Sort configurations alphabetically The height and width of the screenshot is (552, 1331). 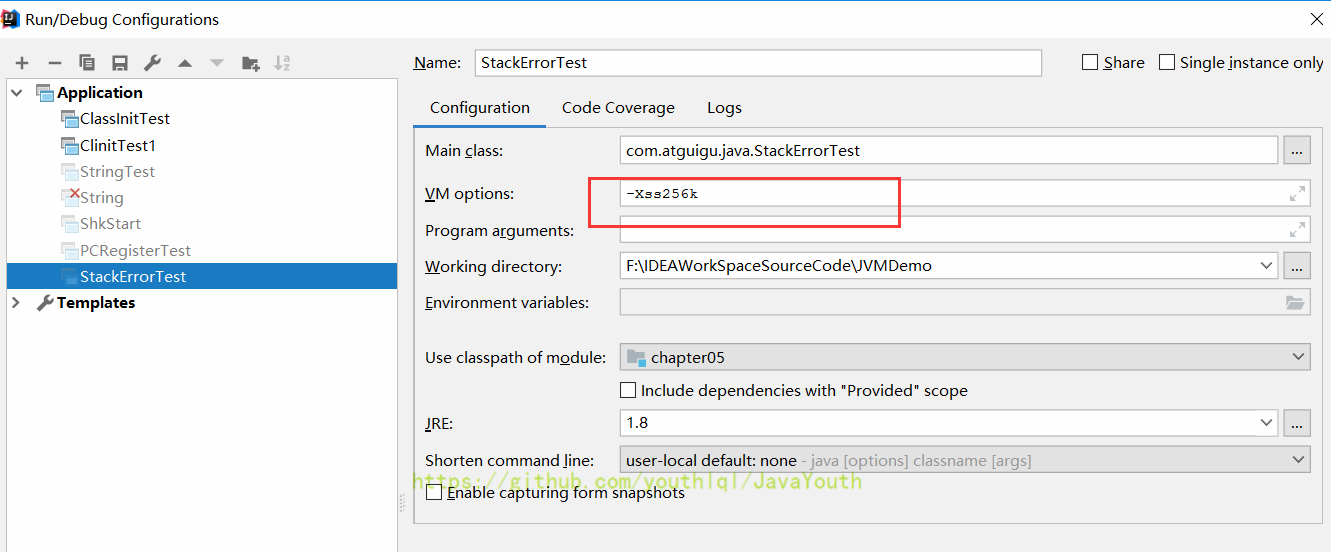[x=282, y=63]
